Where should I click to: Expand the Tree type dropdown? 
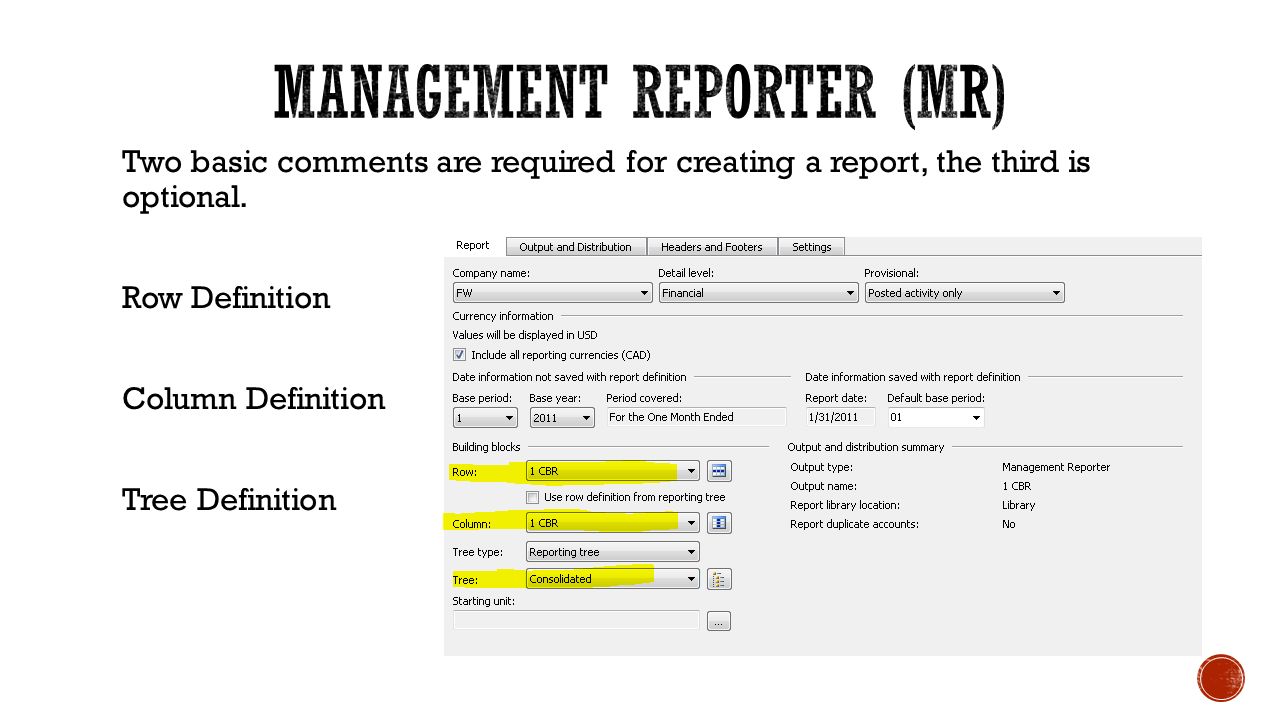613,552
